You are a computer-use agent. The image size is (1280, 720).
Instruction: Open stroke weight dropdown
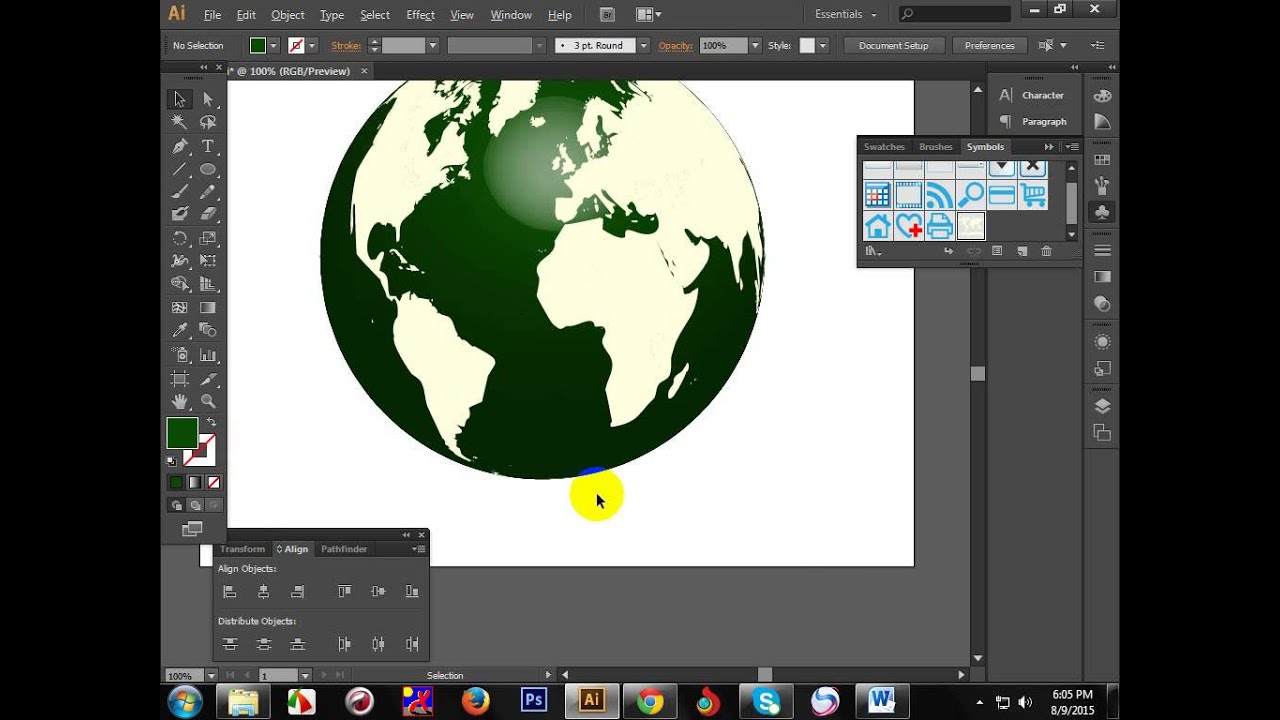(x=433, y=46)
